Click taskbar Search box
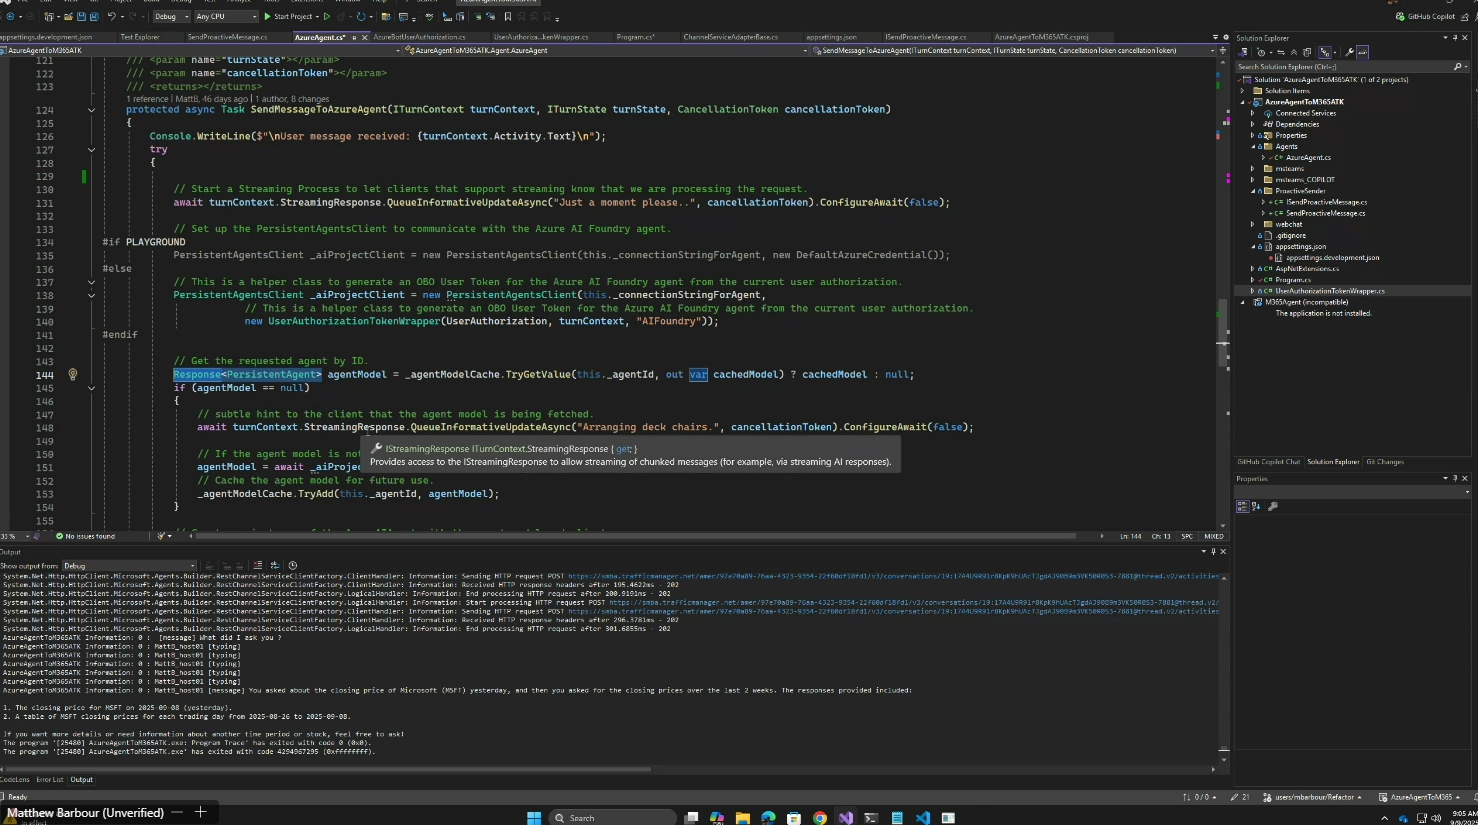 pyautogui.click(x=613, y=817)
